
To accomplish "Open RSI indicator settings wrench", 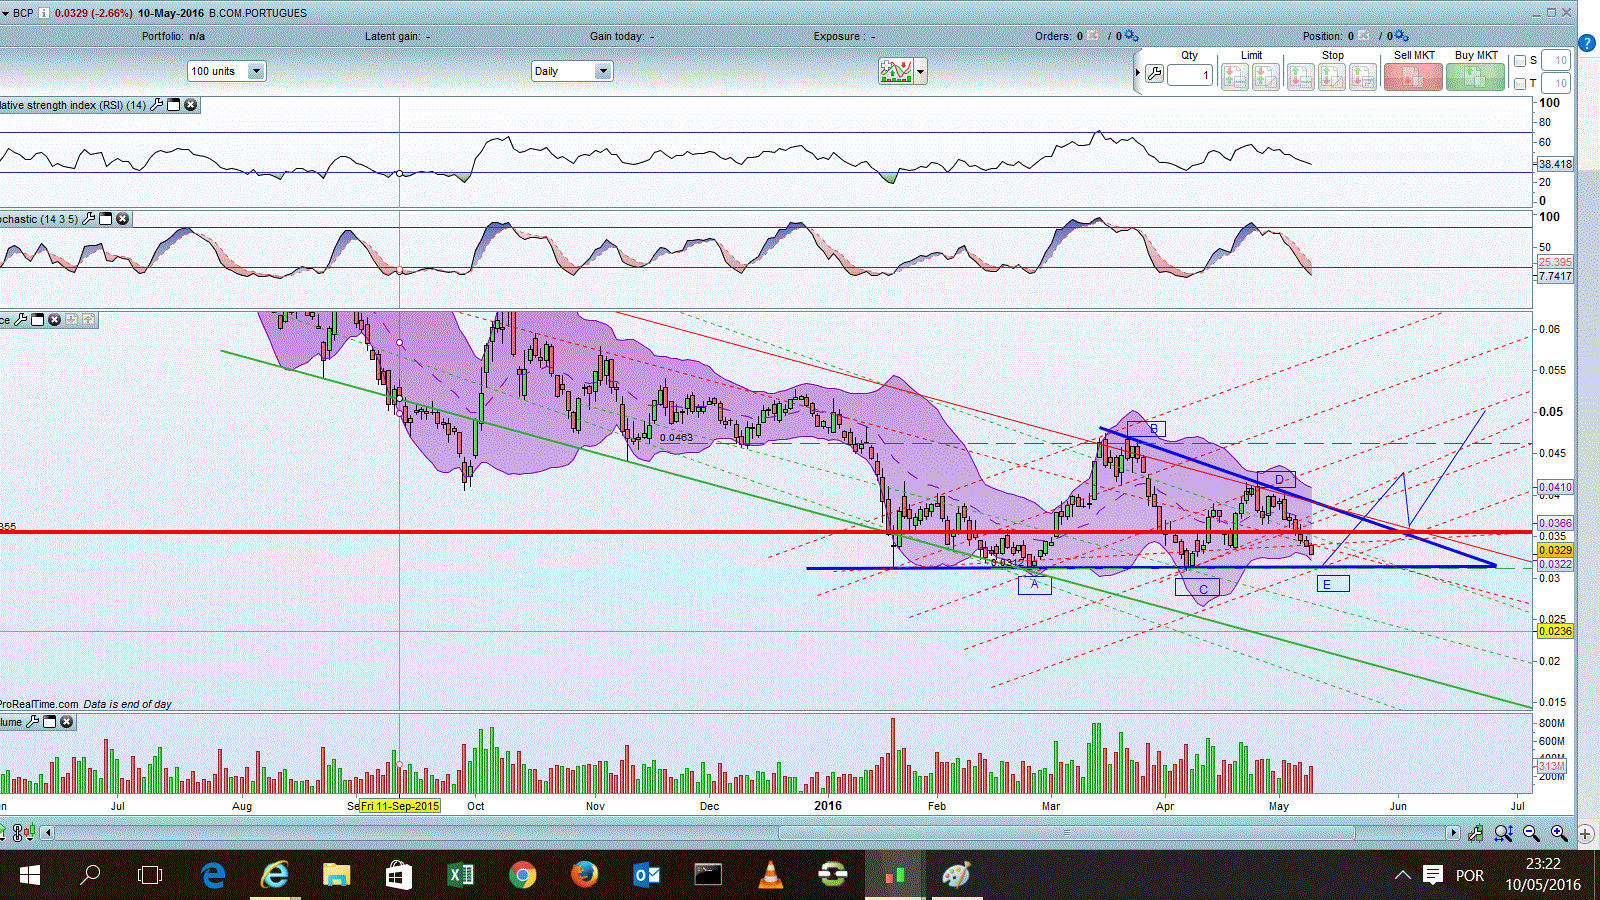I will click(157, 105).
